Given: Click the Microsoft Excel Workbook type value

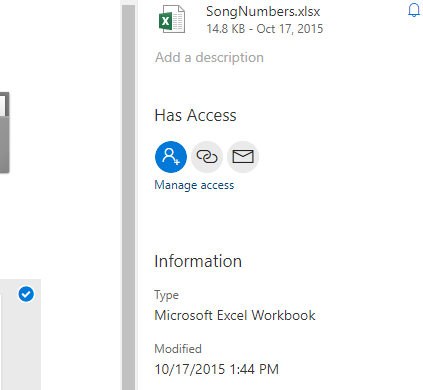Looking at the screenshot, I should [235, 315].
